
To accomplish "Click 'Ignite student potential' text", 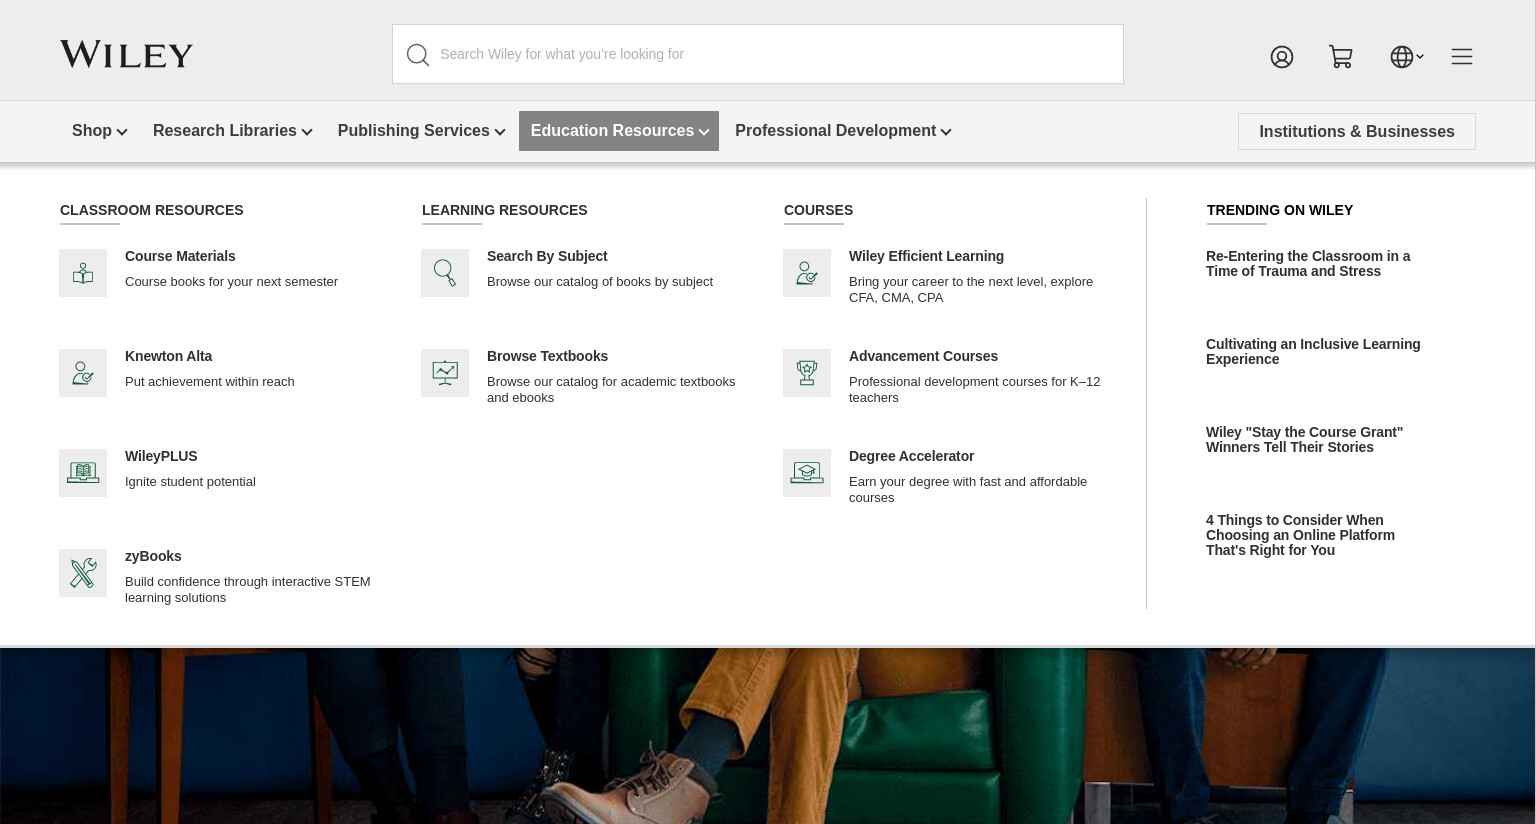I will point(190,482).
